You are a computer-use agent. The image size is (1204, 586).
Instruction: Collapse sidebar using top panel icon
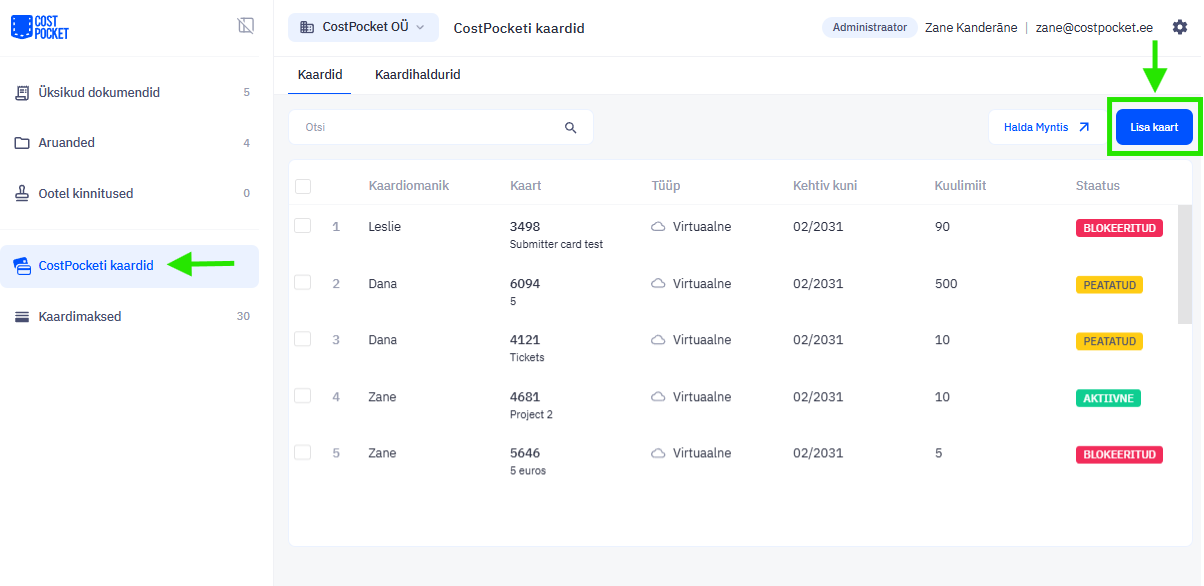point(245,26)
